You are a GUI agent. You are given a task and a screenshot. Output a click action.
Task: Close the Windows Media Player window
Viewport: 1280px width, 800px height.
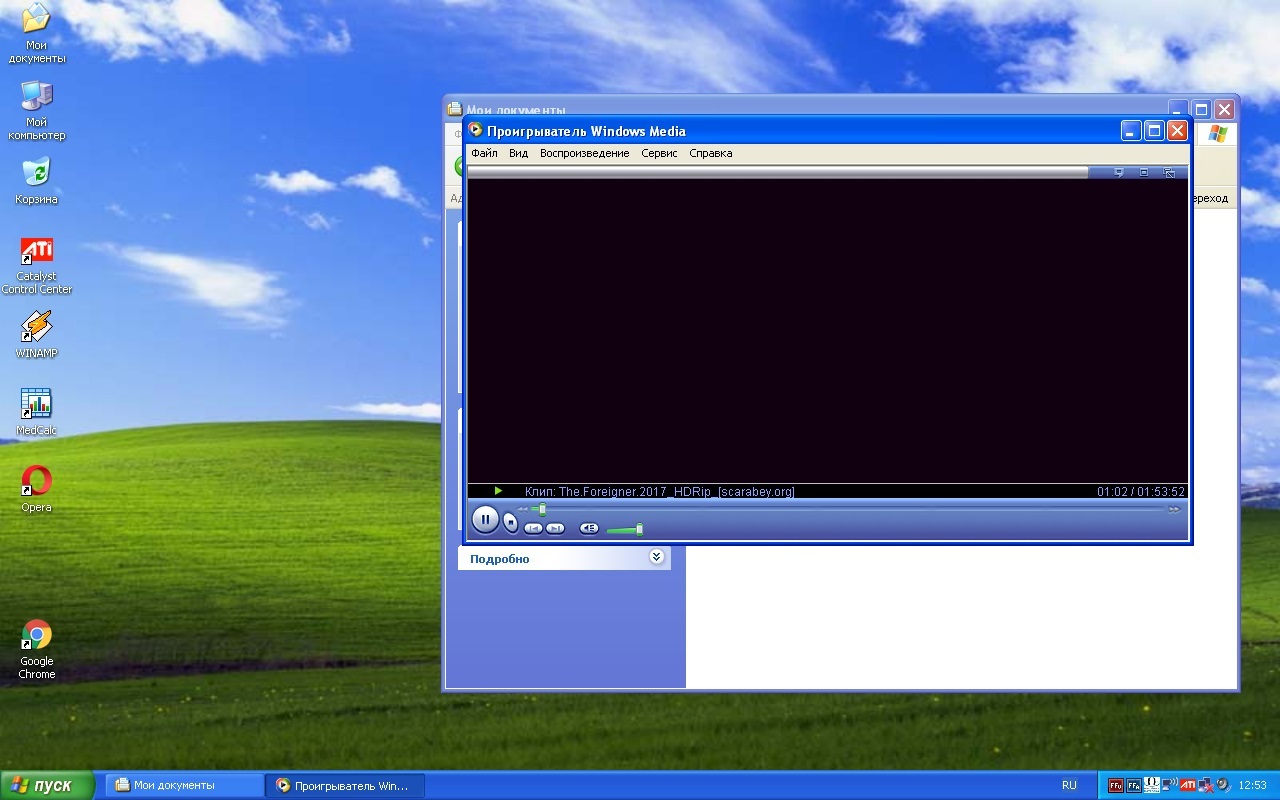[1177, 131]
